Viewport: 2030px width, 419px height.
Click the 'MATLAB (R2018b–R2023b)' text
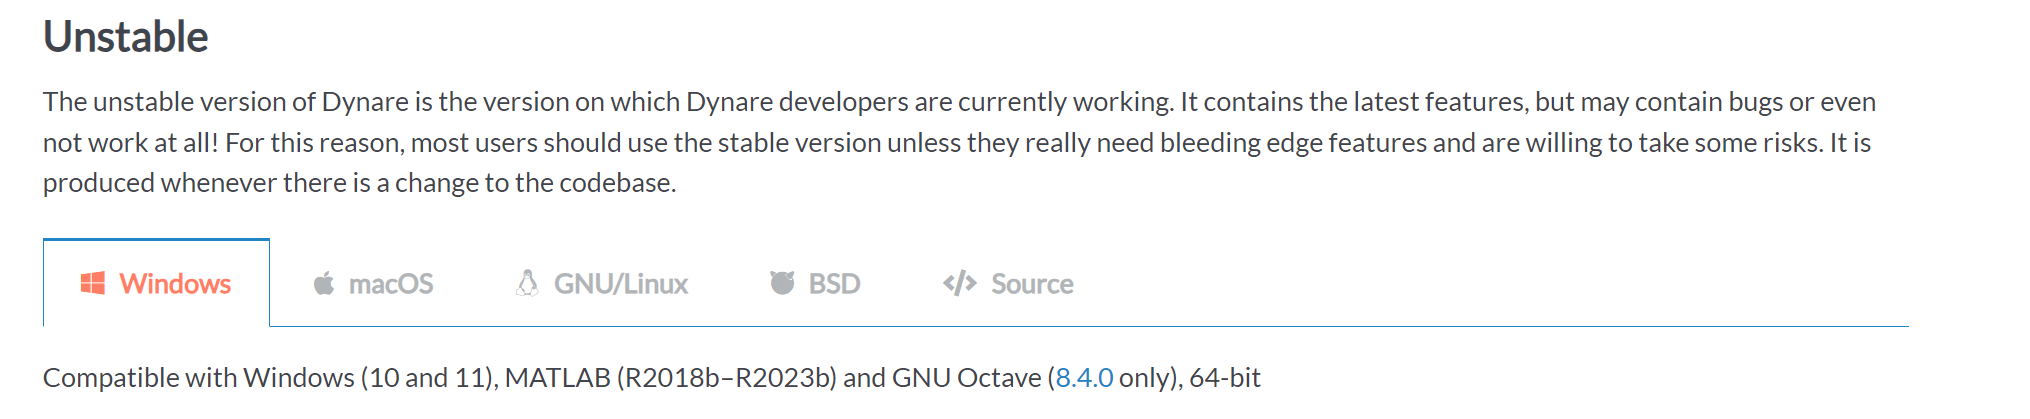[x=671, y=378]
